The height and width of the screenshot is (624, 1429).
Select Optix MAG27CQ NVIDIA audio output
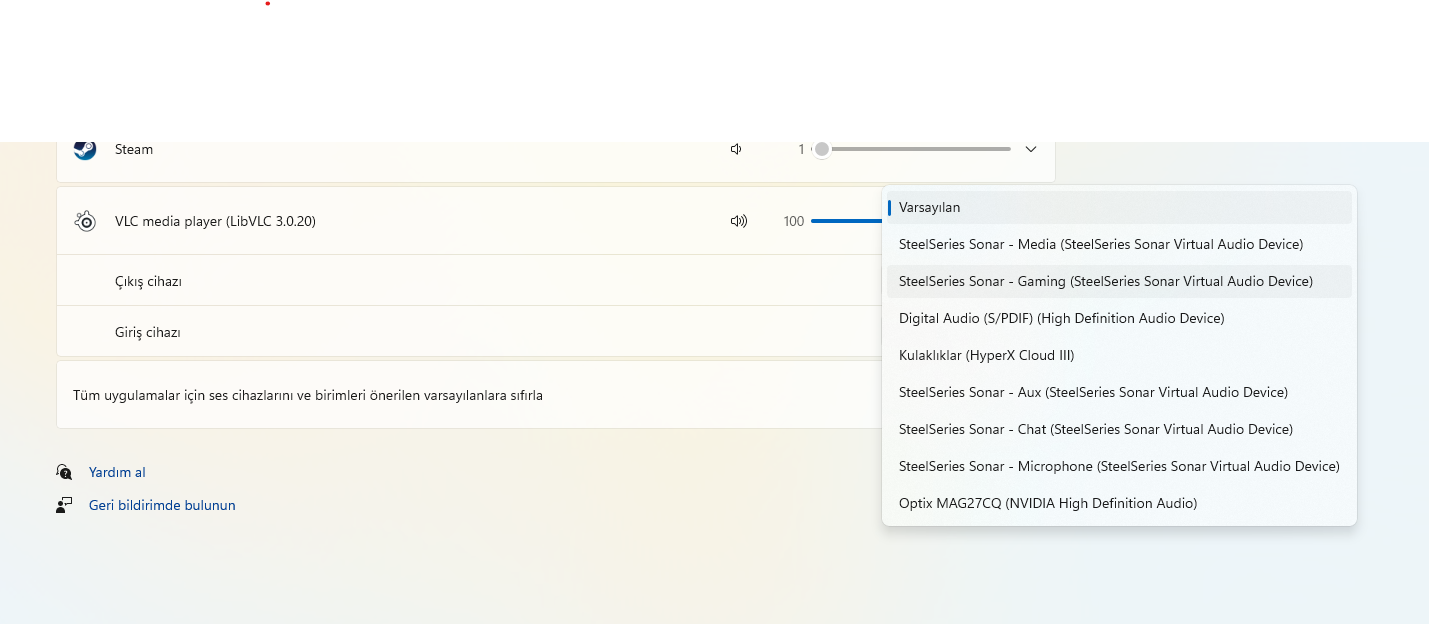1119,503
